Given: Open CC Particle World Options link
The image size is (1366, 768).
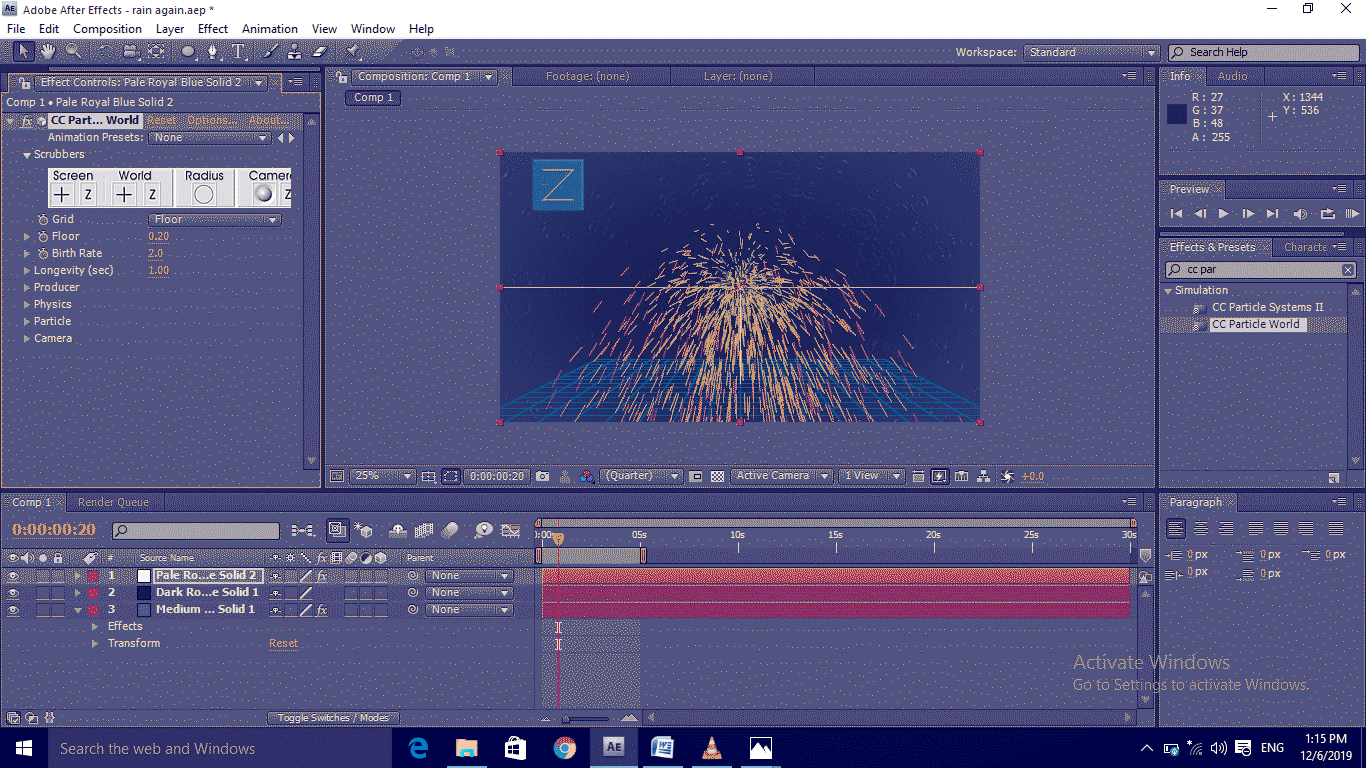Looking at the screenshot, I should coord(209,120).
